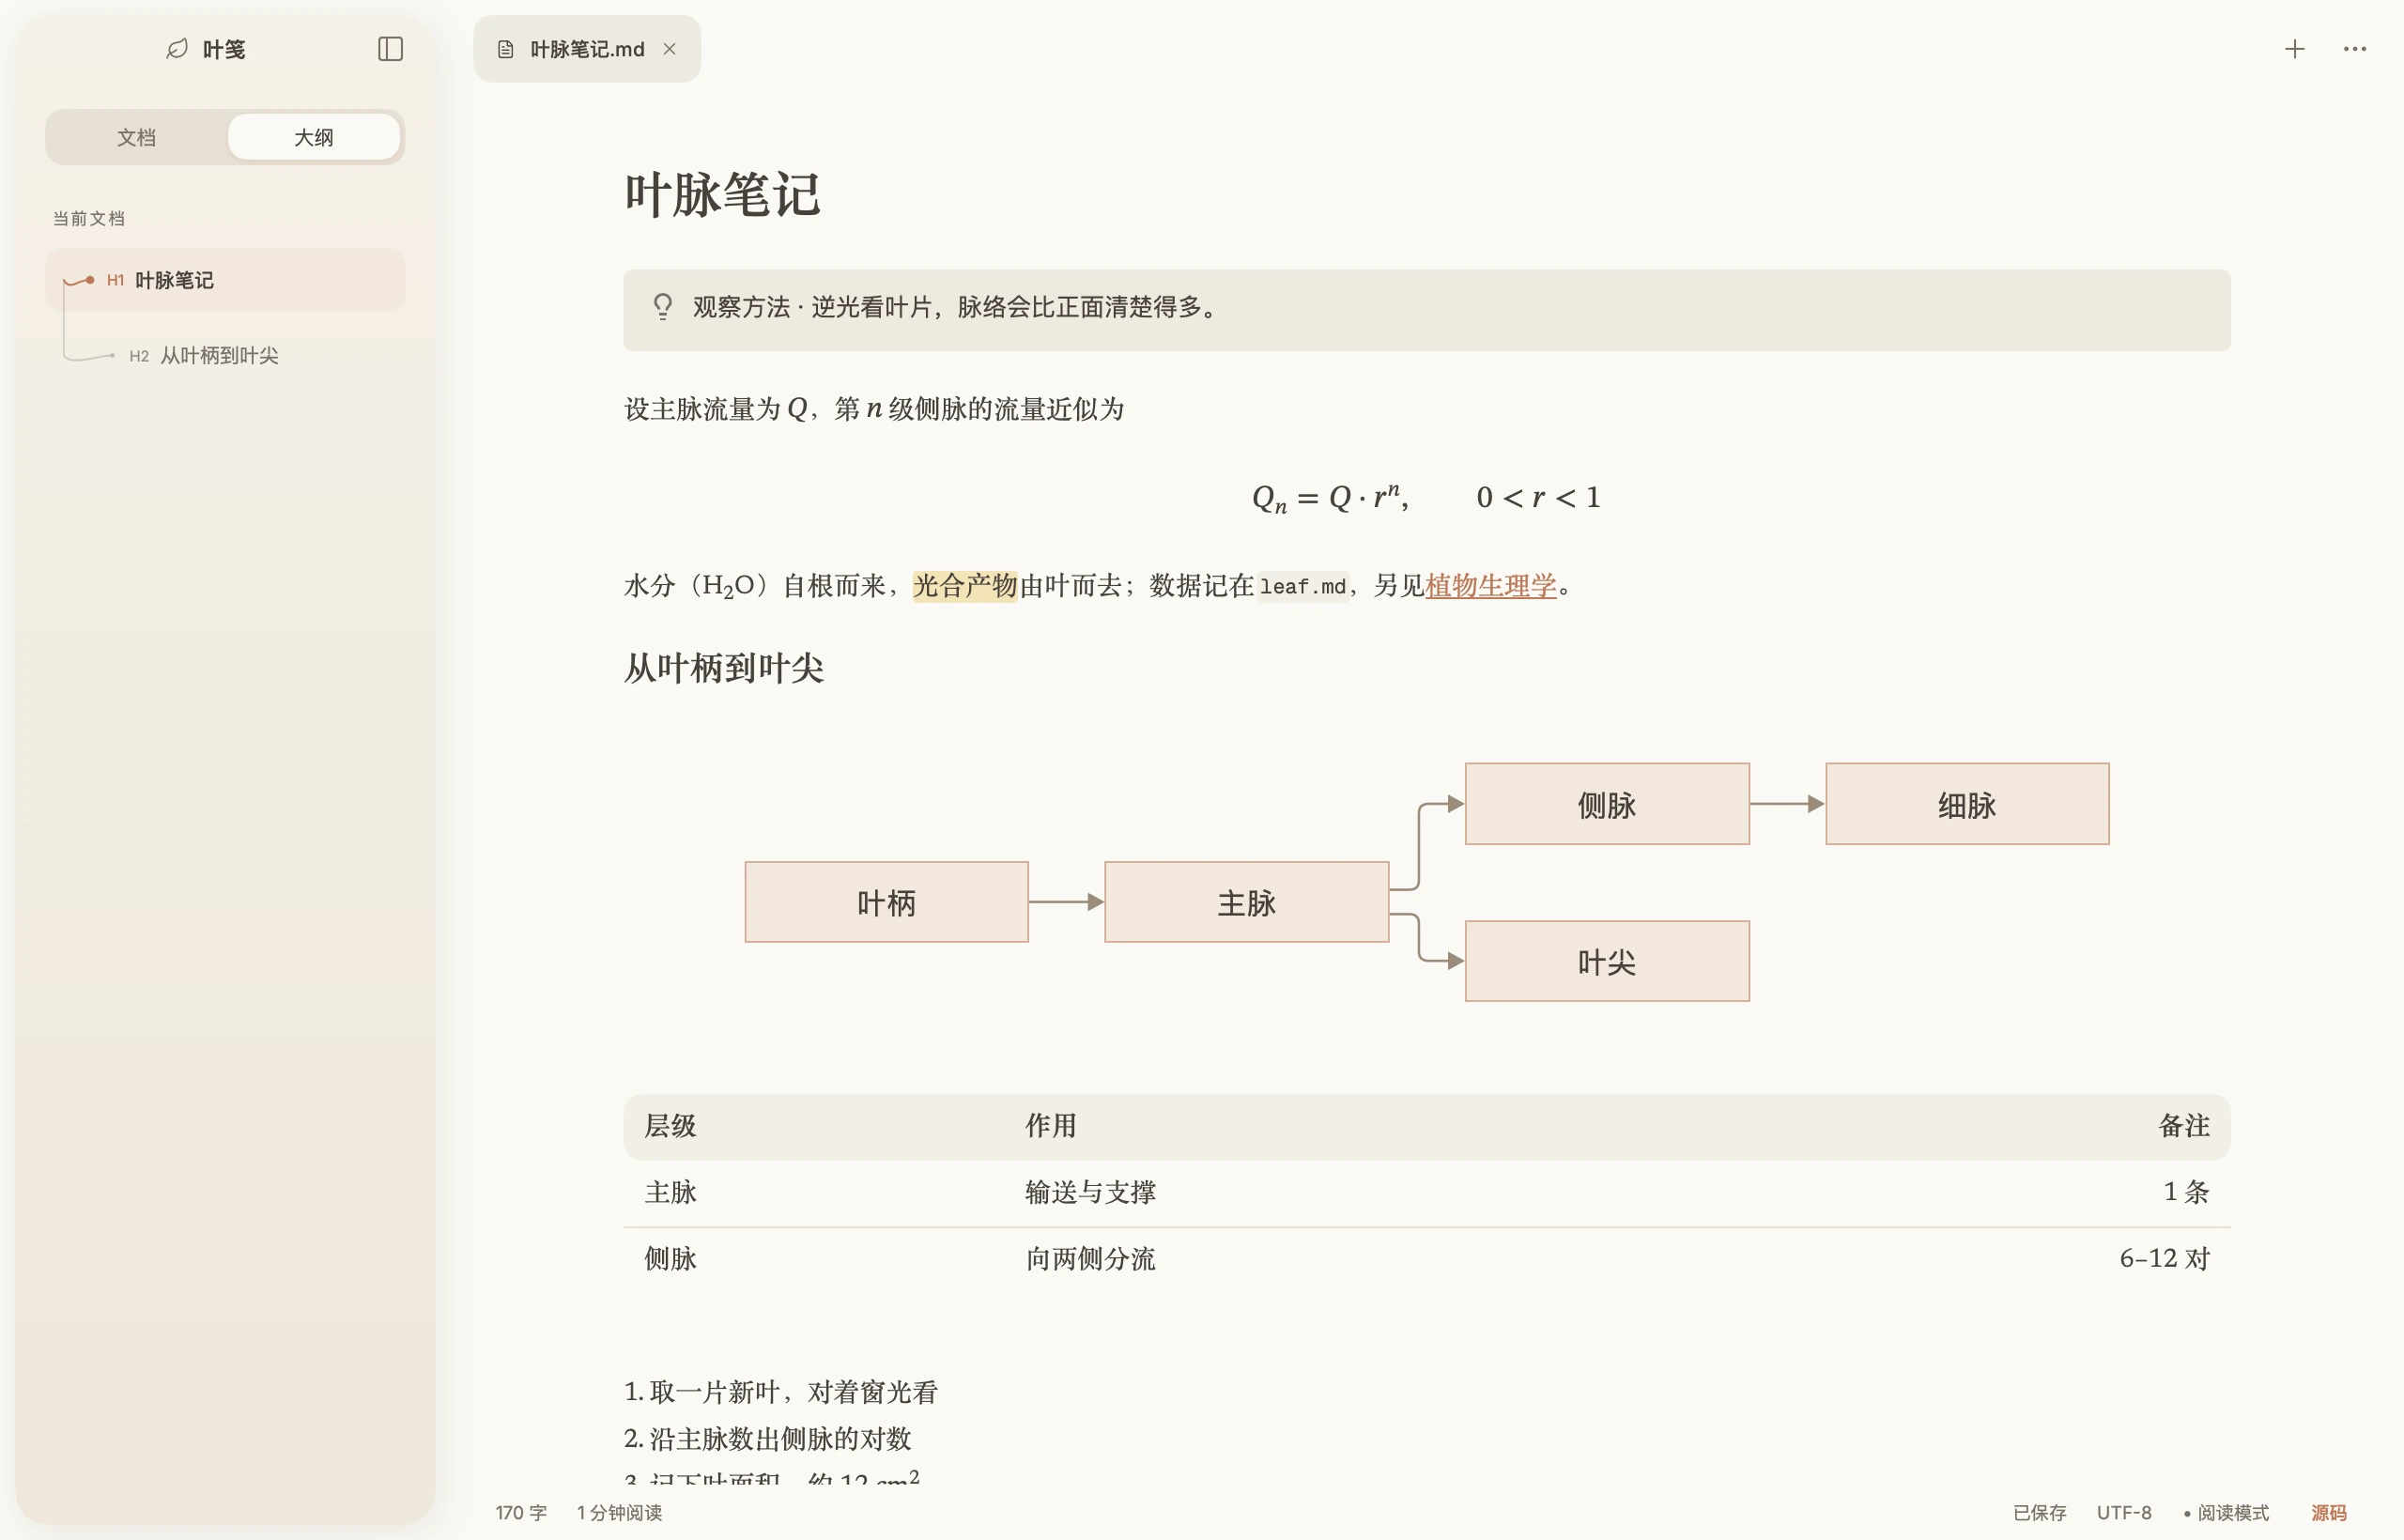This screenshot has width=2404, height=1540.
Task: Select the 叶脉笔记.md file tab
Action: pyautogui.click(x=587, y=49)
